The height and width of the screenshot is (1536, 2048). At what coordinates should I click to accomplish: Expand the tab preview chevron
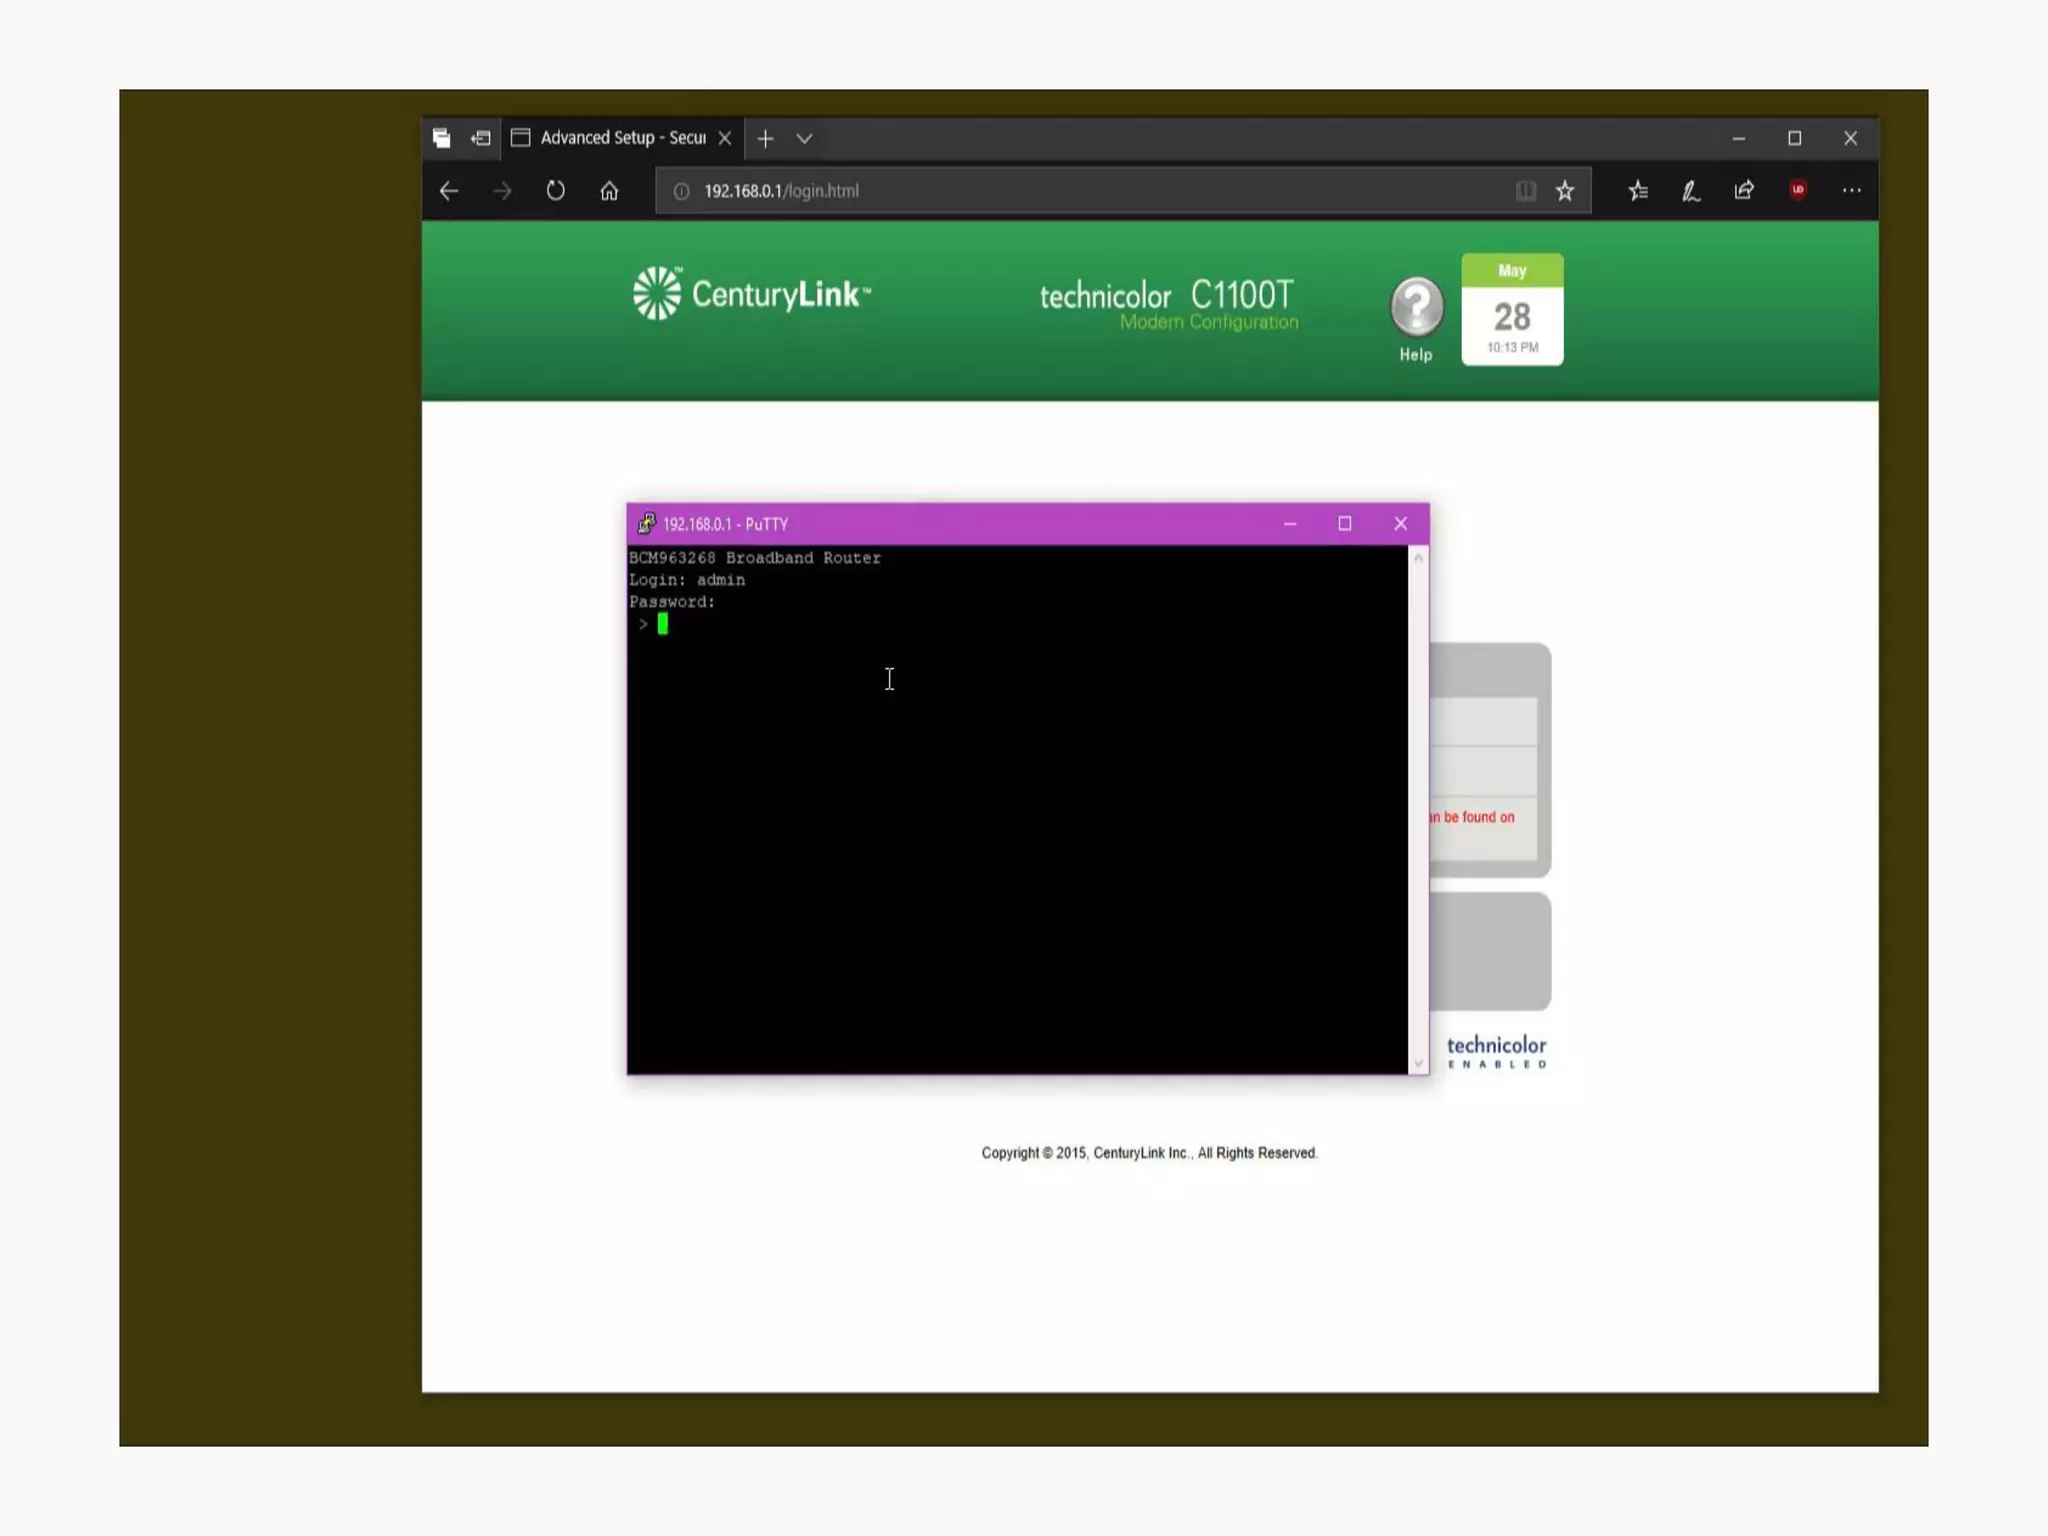click(804, 139)
